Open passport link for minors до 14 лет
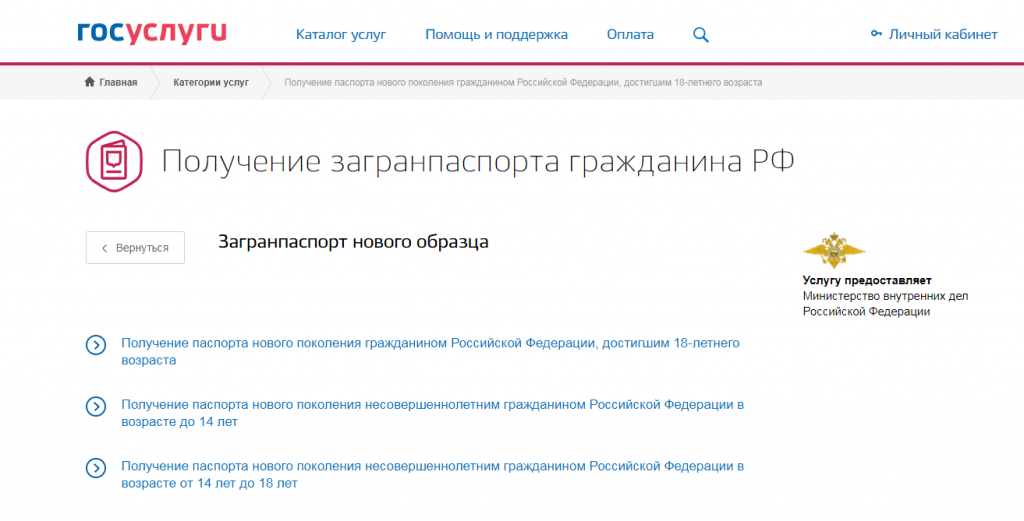 [432, 413]
